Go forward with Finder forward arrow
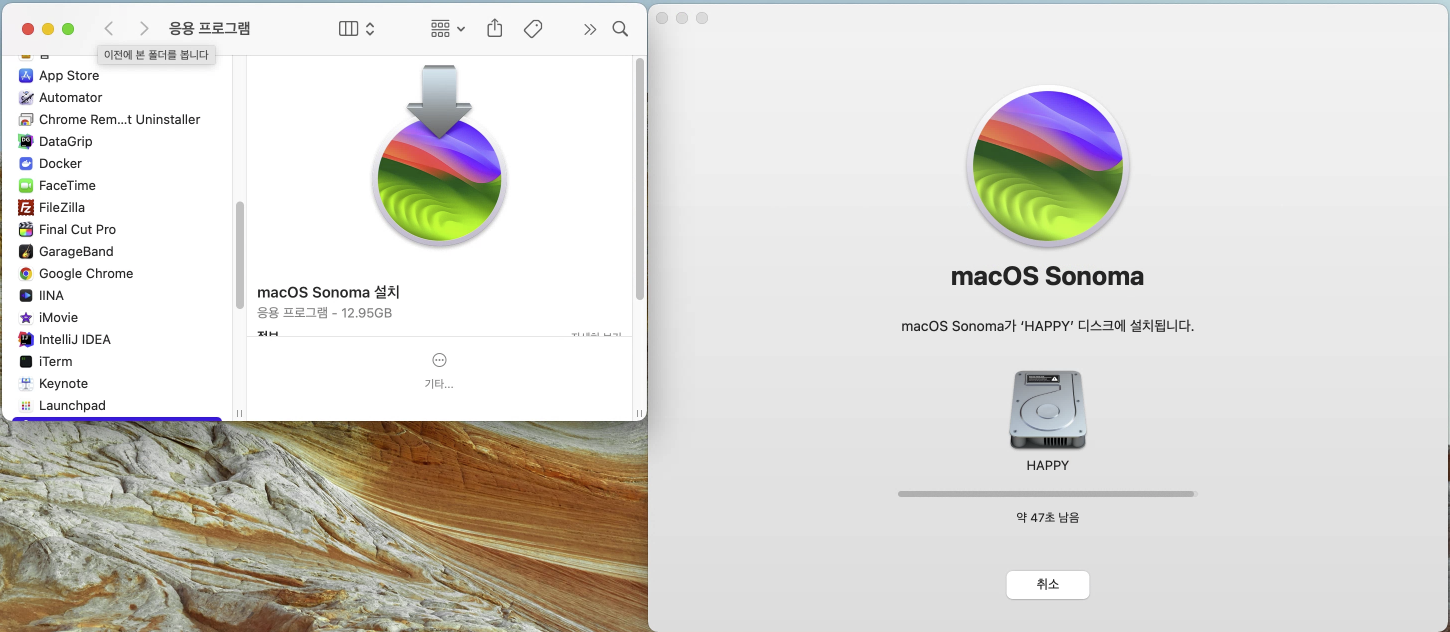This screenshot has height=632, width=1450. 144,29
